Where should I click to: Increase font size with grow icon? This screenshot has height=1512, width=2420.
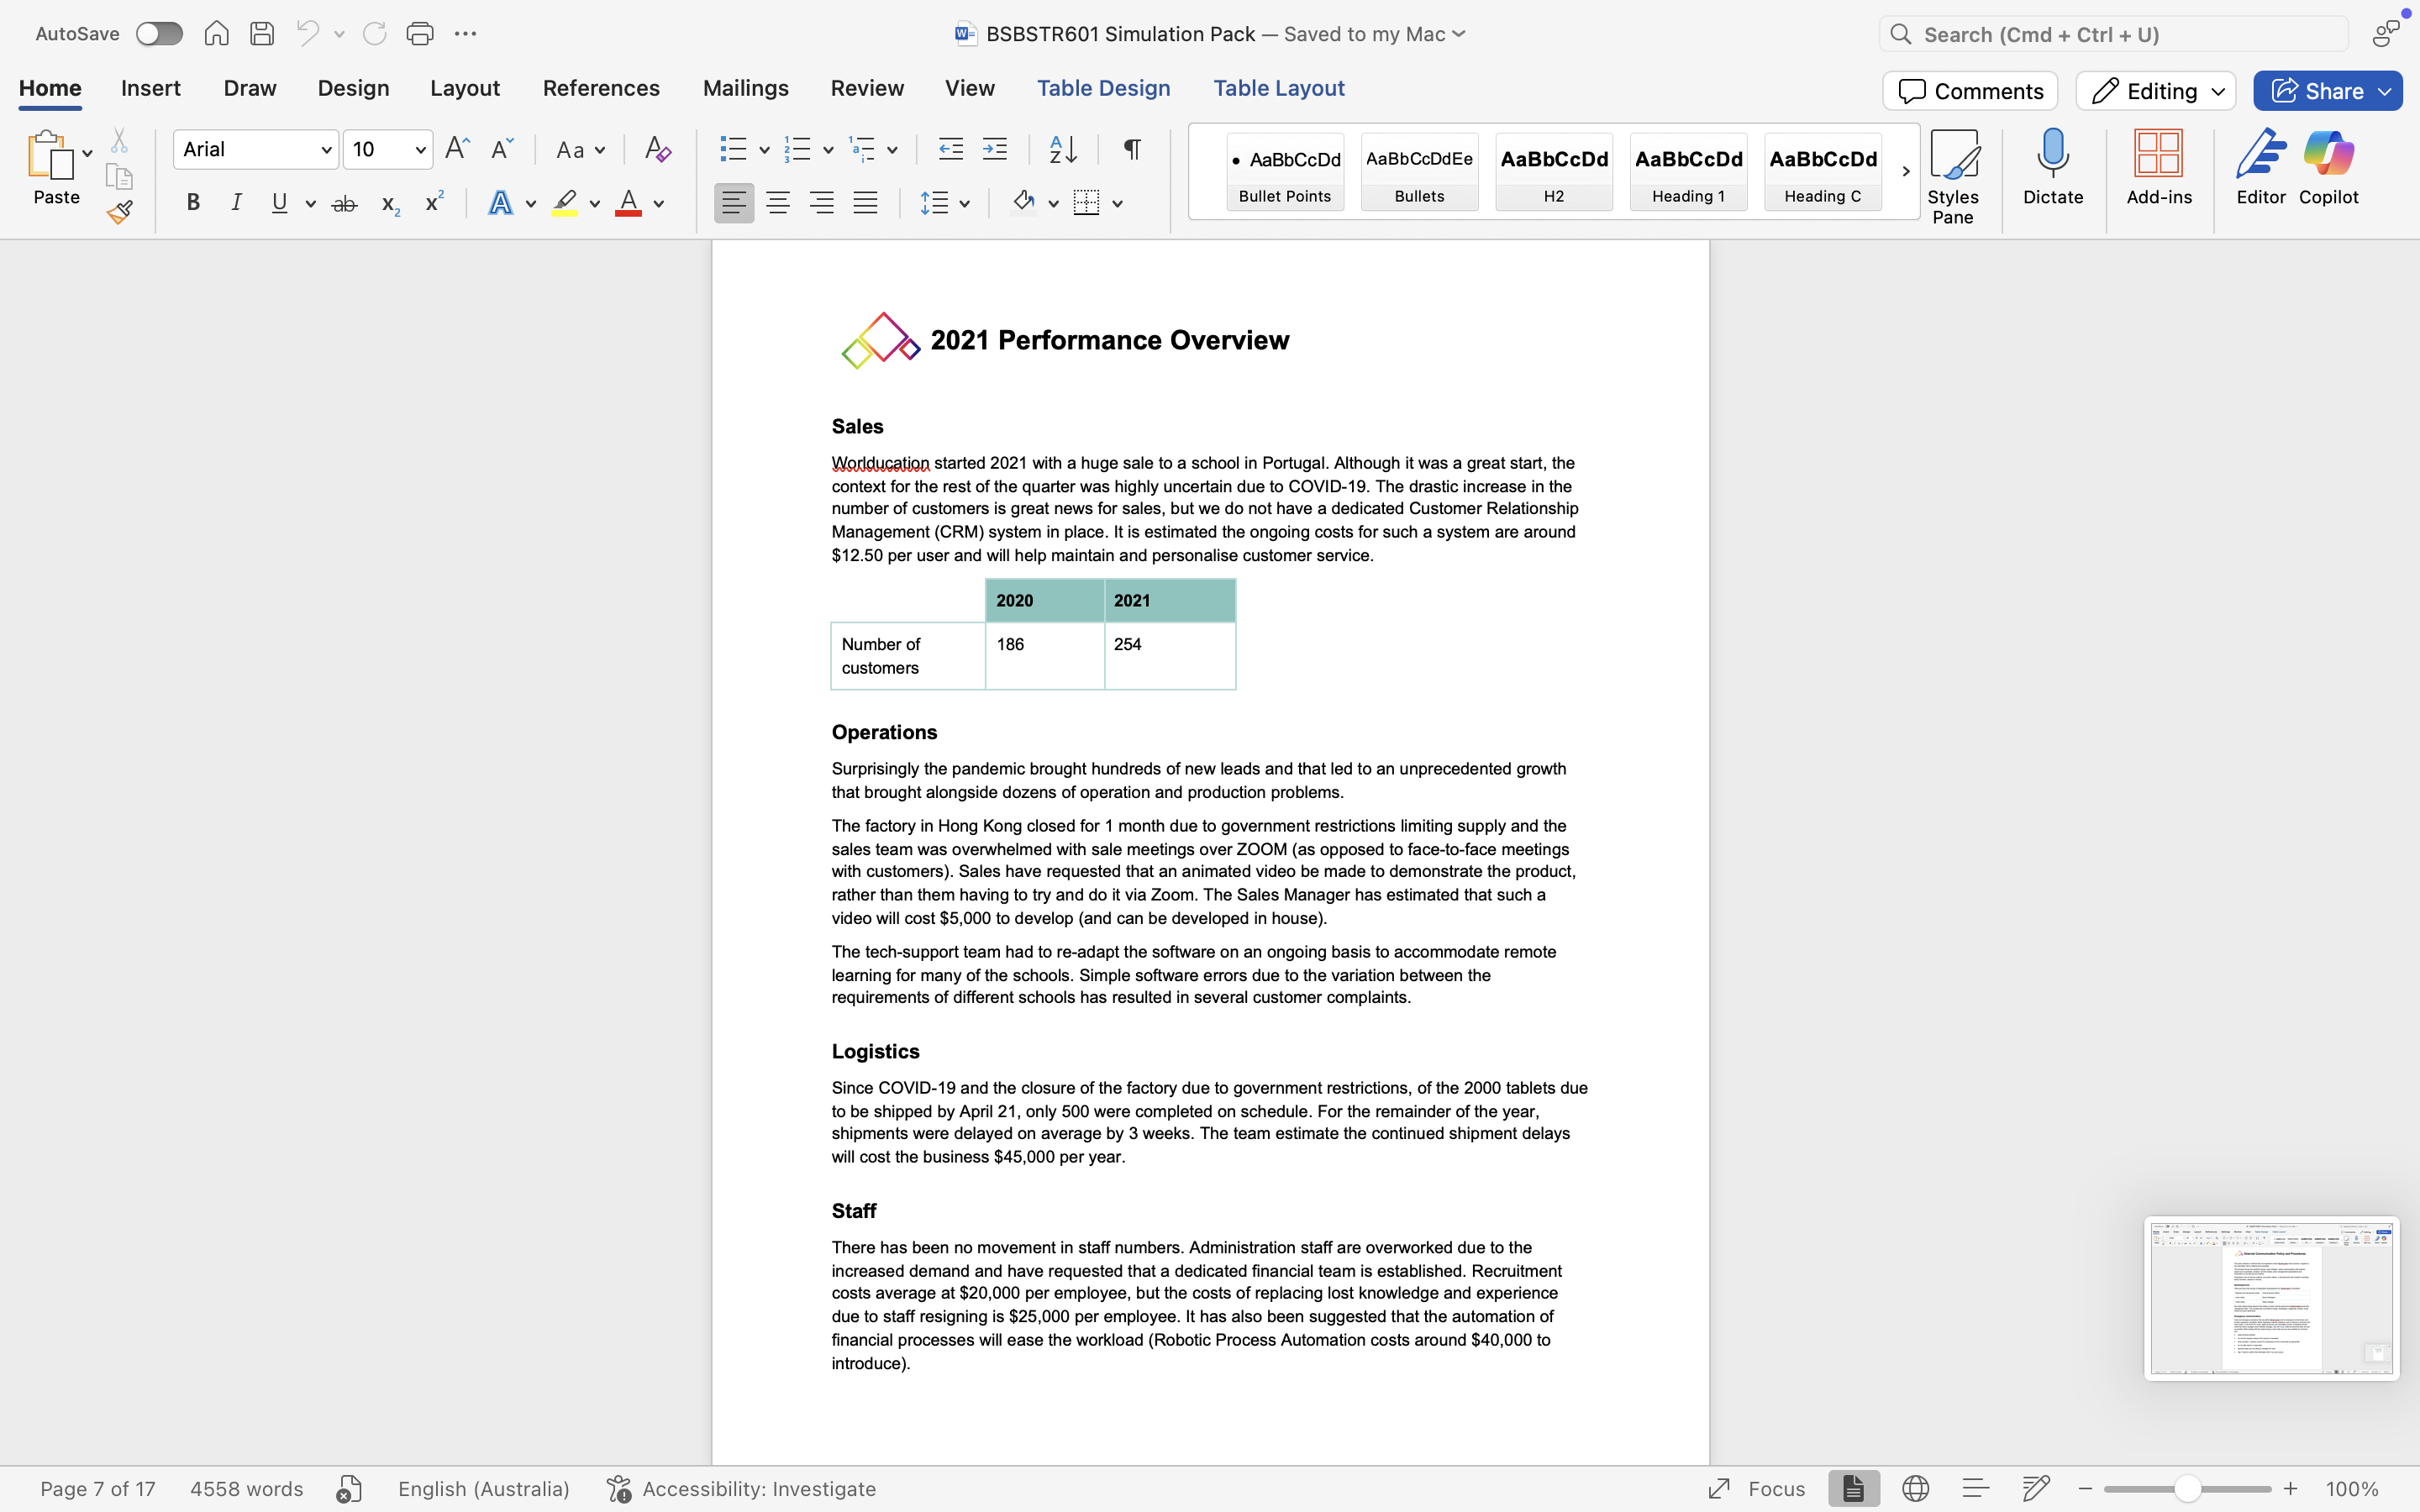tap(457, 150)
